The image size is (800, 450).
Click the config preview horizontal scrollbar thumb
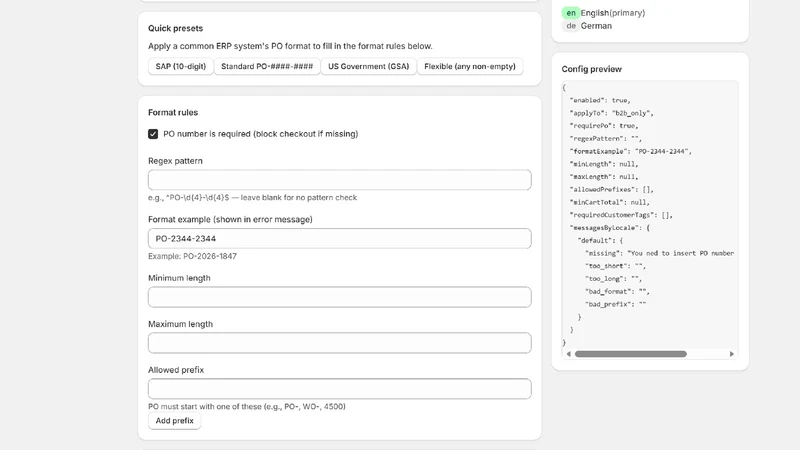click(x=631, y=354)
